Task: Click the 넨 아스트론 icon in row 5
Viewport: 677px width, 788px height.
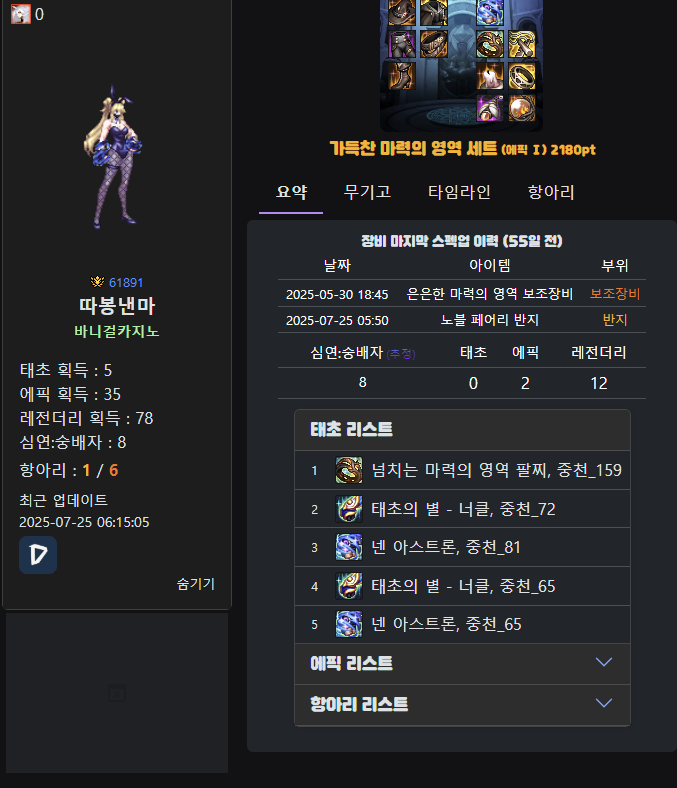Action: pyautogui.click(x=349, y=624)
